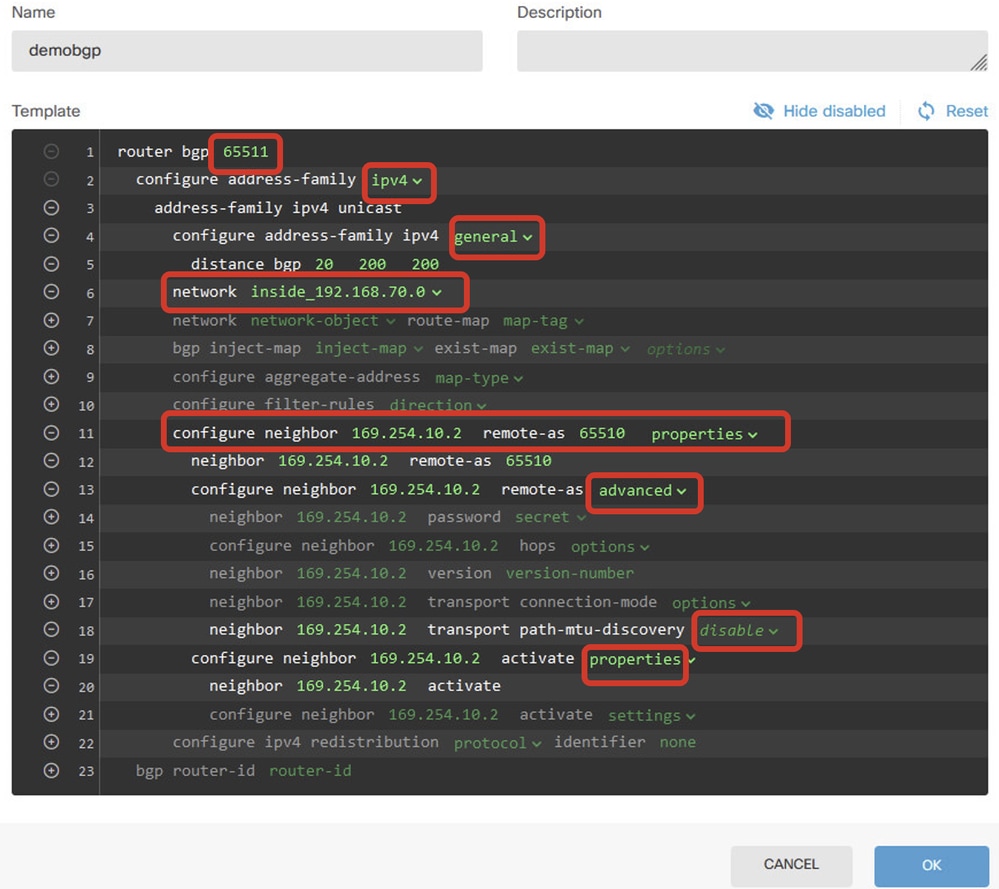Click the Name field containing demobgp
This screenshot has height=889, width=999.
247,50
